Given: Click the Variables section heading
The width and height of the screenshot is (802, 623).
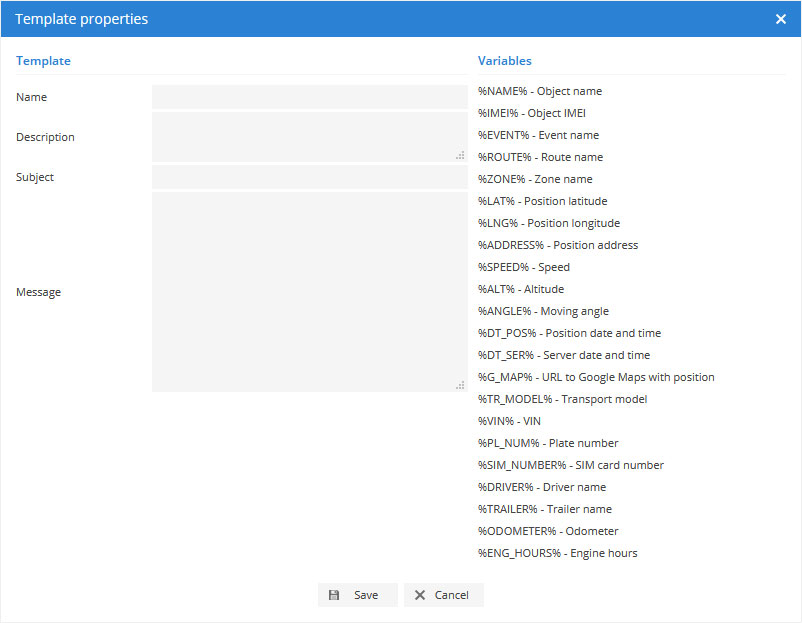Looking at the screenshot, I should 504,61.
